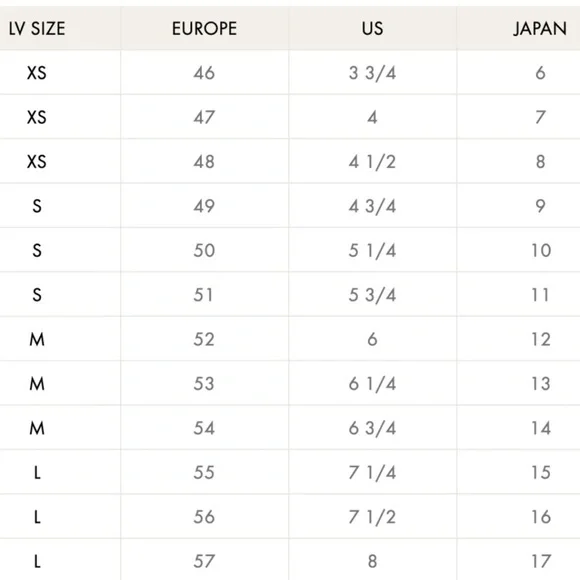
Task: Click the Europe 47 cell
Action: pos(204,117)
